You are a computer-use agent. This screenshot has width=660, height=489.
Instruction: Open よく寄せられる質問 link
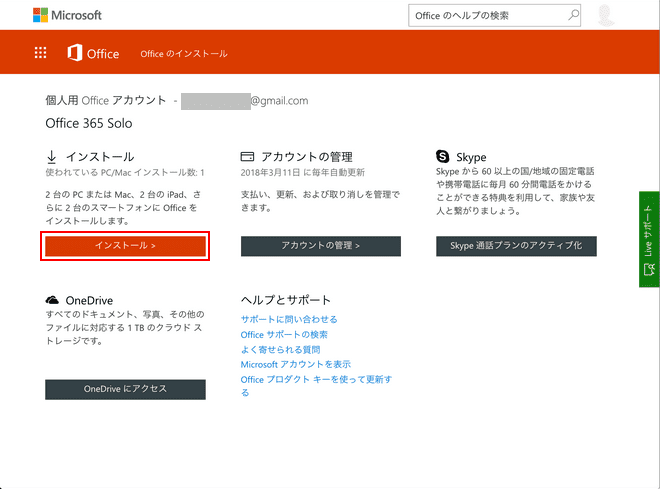point(280,350)
